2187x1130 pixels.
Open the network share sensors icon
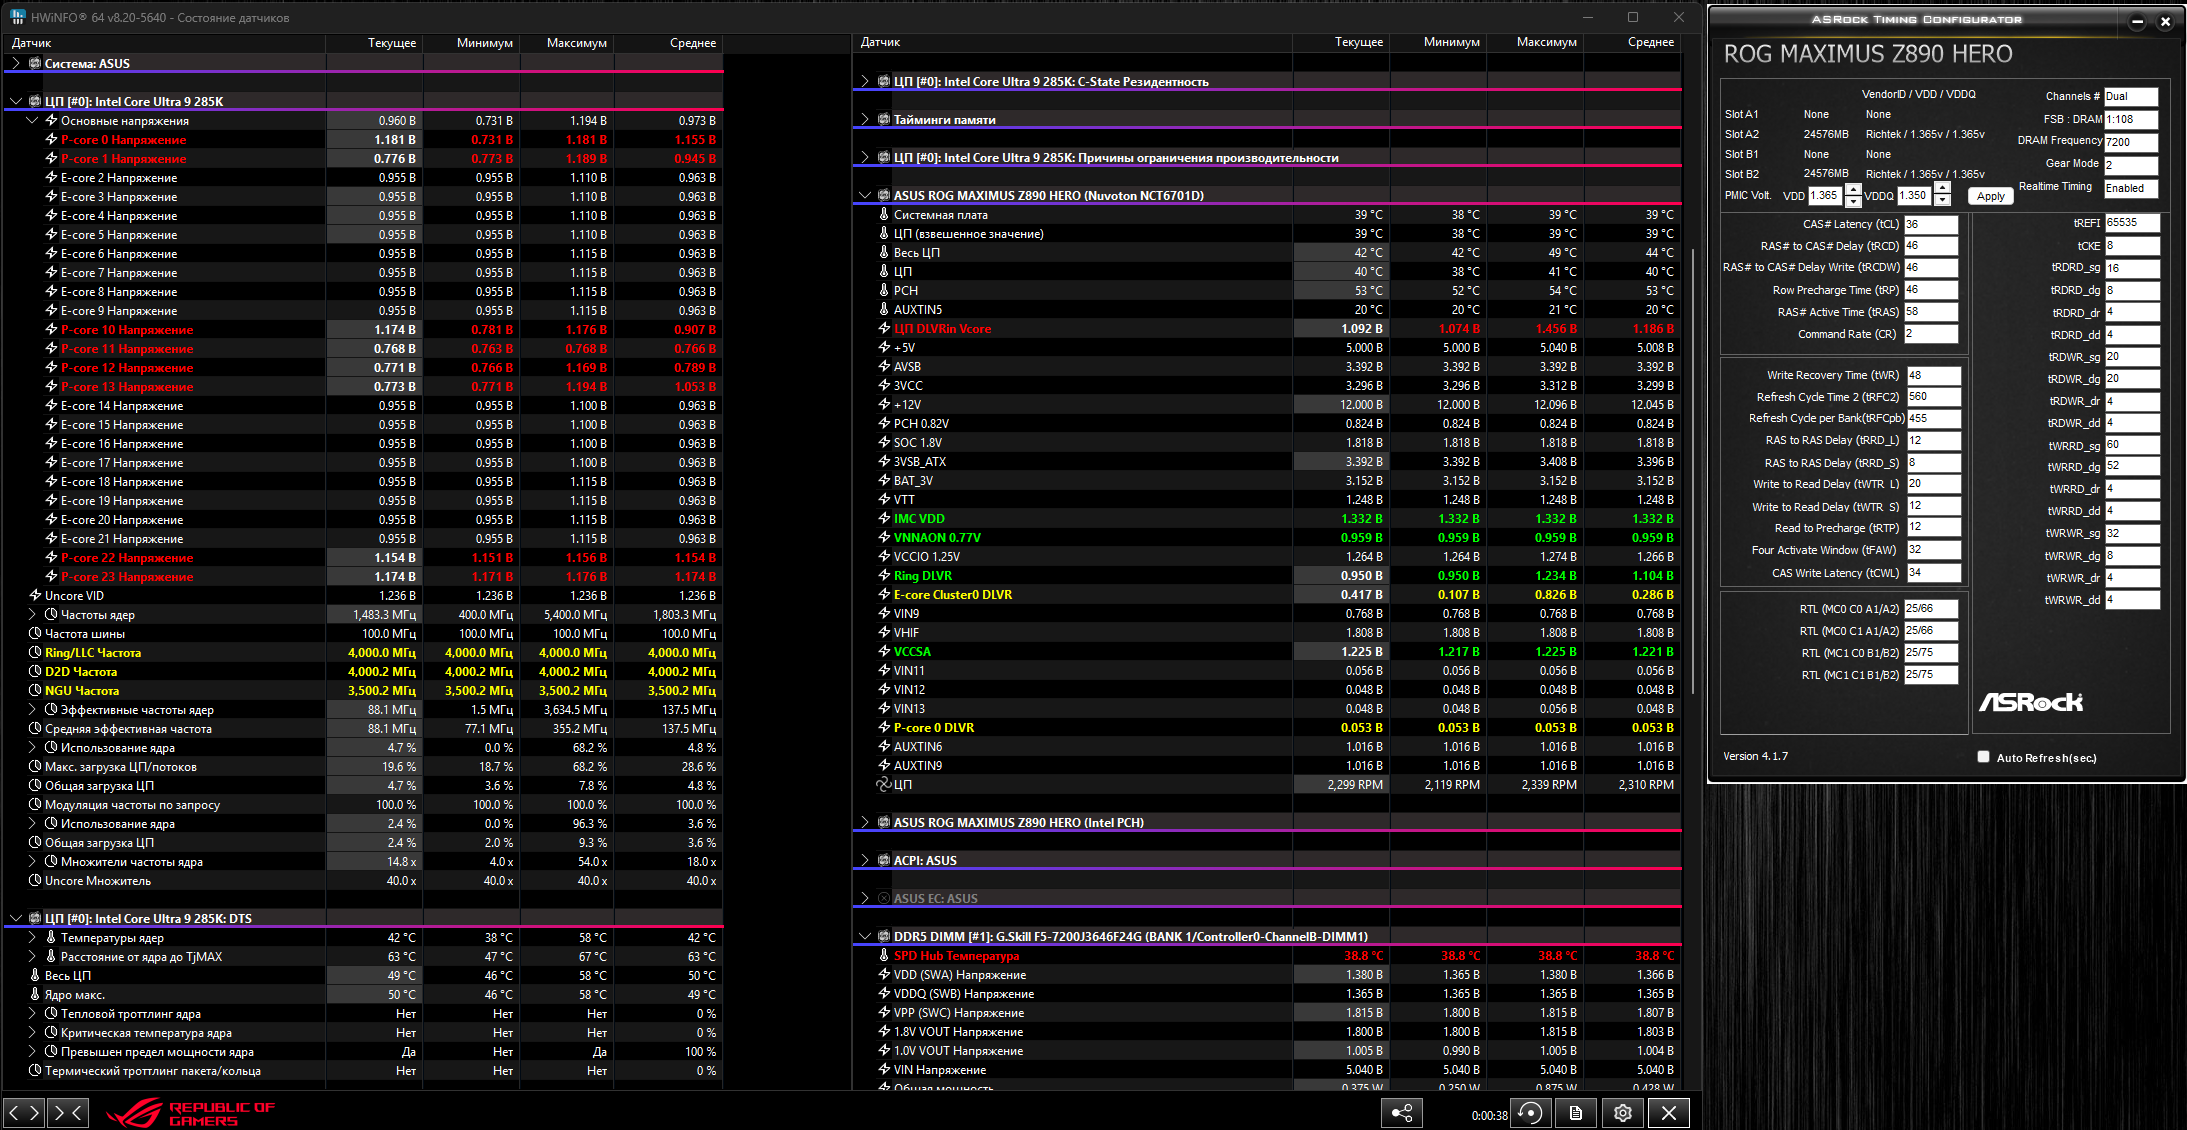(1402, 1113)
